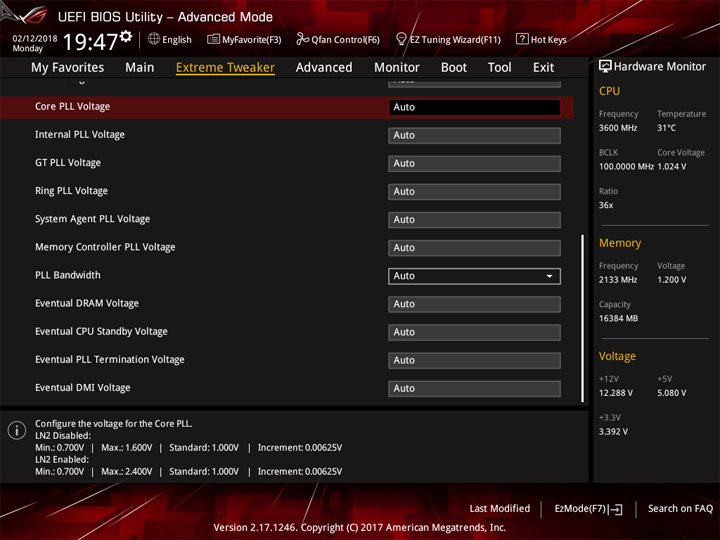Image resolution: width=720 pixels, height=540 pixels.
Task: Go to the Monitor tab
Action: 397,68
